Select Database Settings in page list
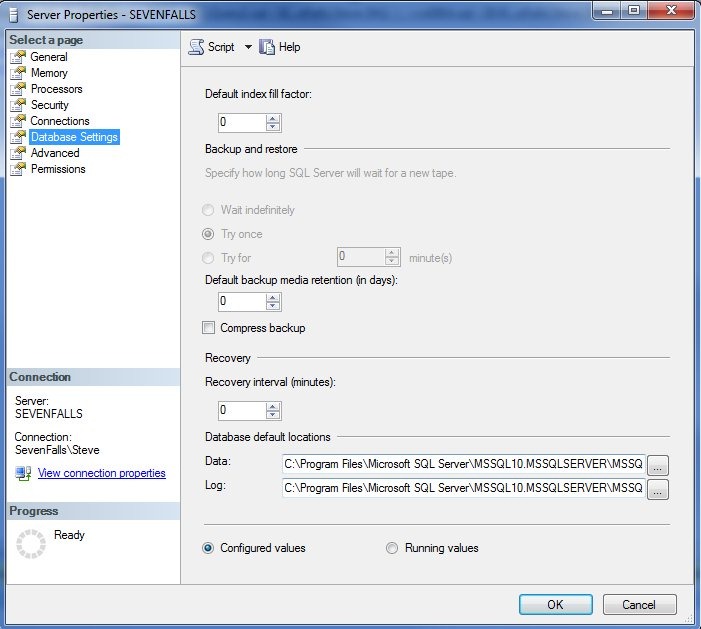701x629 pixels. (74, 137)
